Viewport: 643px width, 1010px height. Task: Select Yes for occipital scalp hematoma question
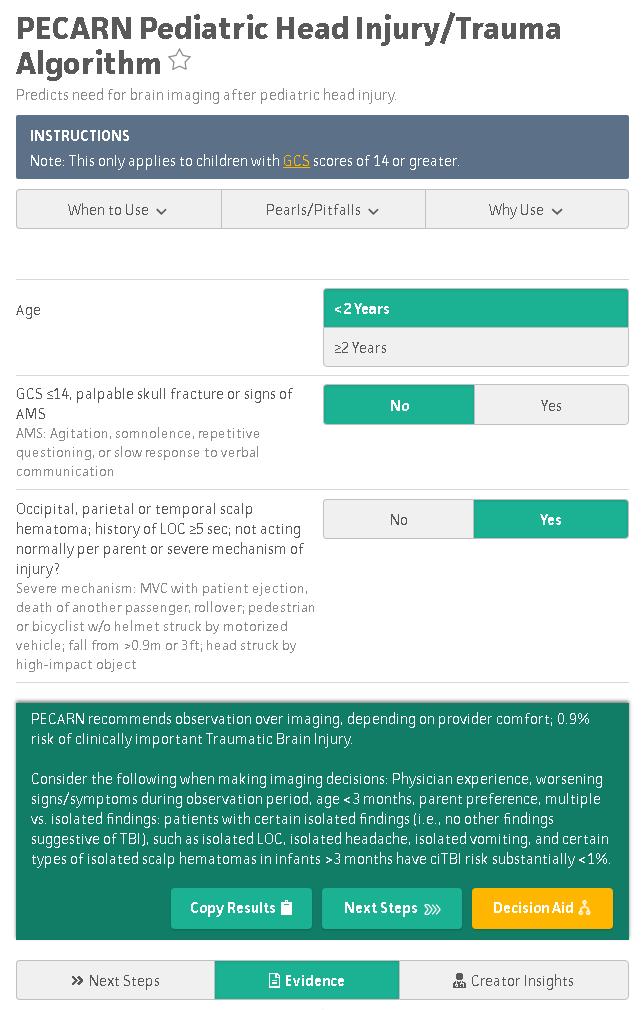tap(551, 520)
